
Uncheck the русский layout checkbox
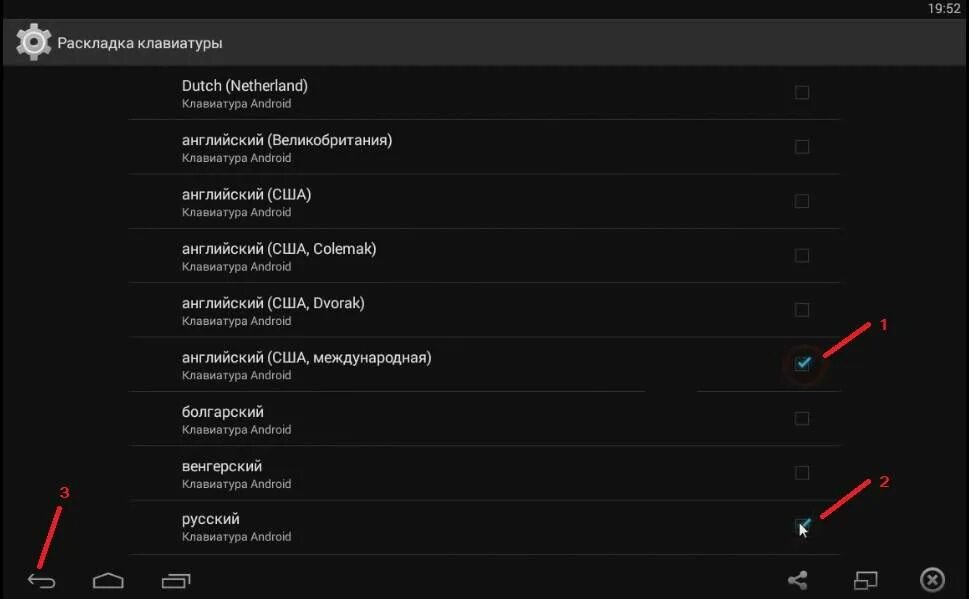click(x=802, y=526)
